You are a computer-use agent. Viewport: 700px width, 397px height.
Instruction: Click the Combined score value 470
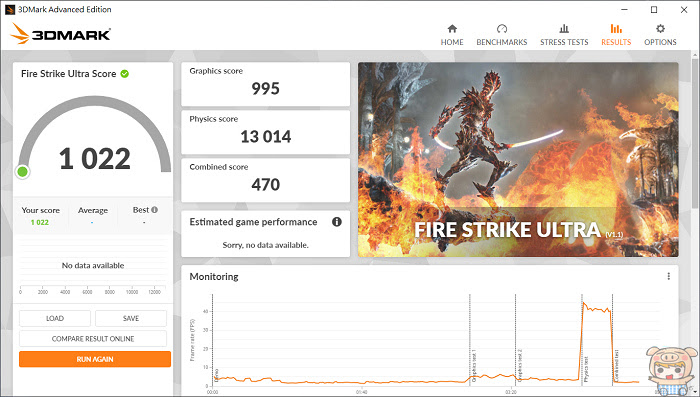266,184
